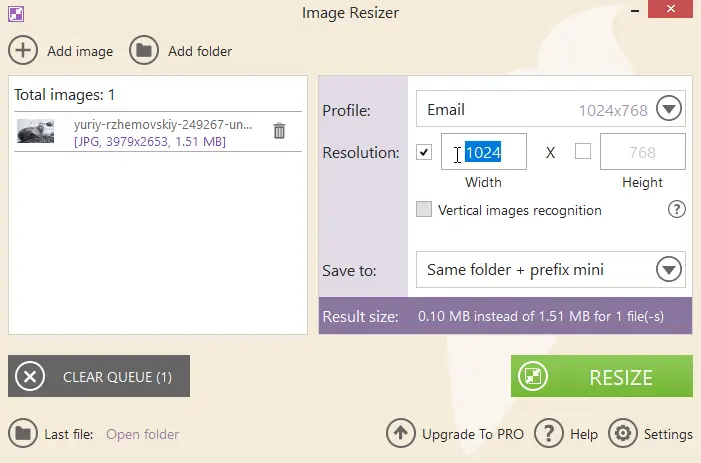The image size is (701, 463).
Task: Close the Image Resizer window
Action: pyautogui.click(x=671, y=9)
